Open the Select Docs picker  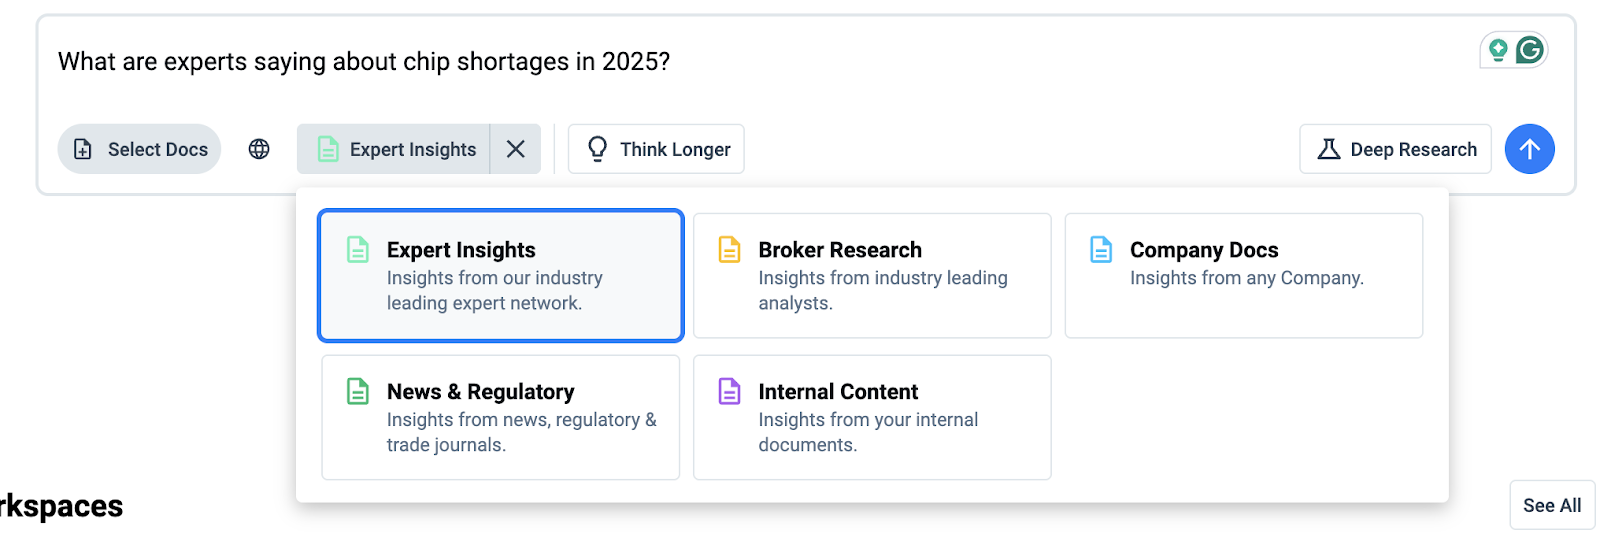point(139,149)
